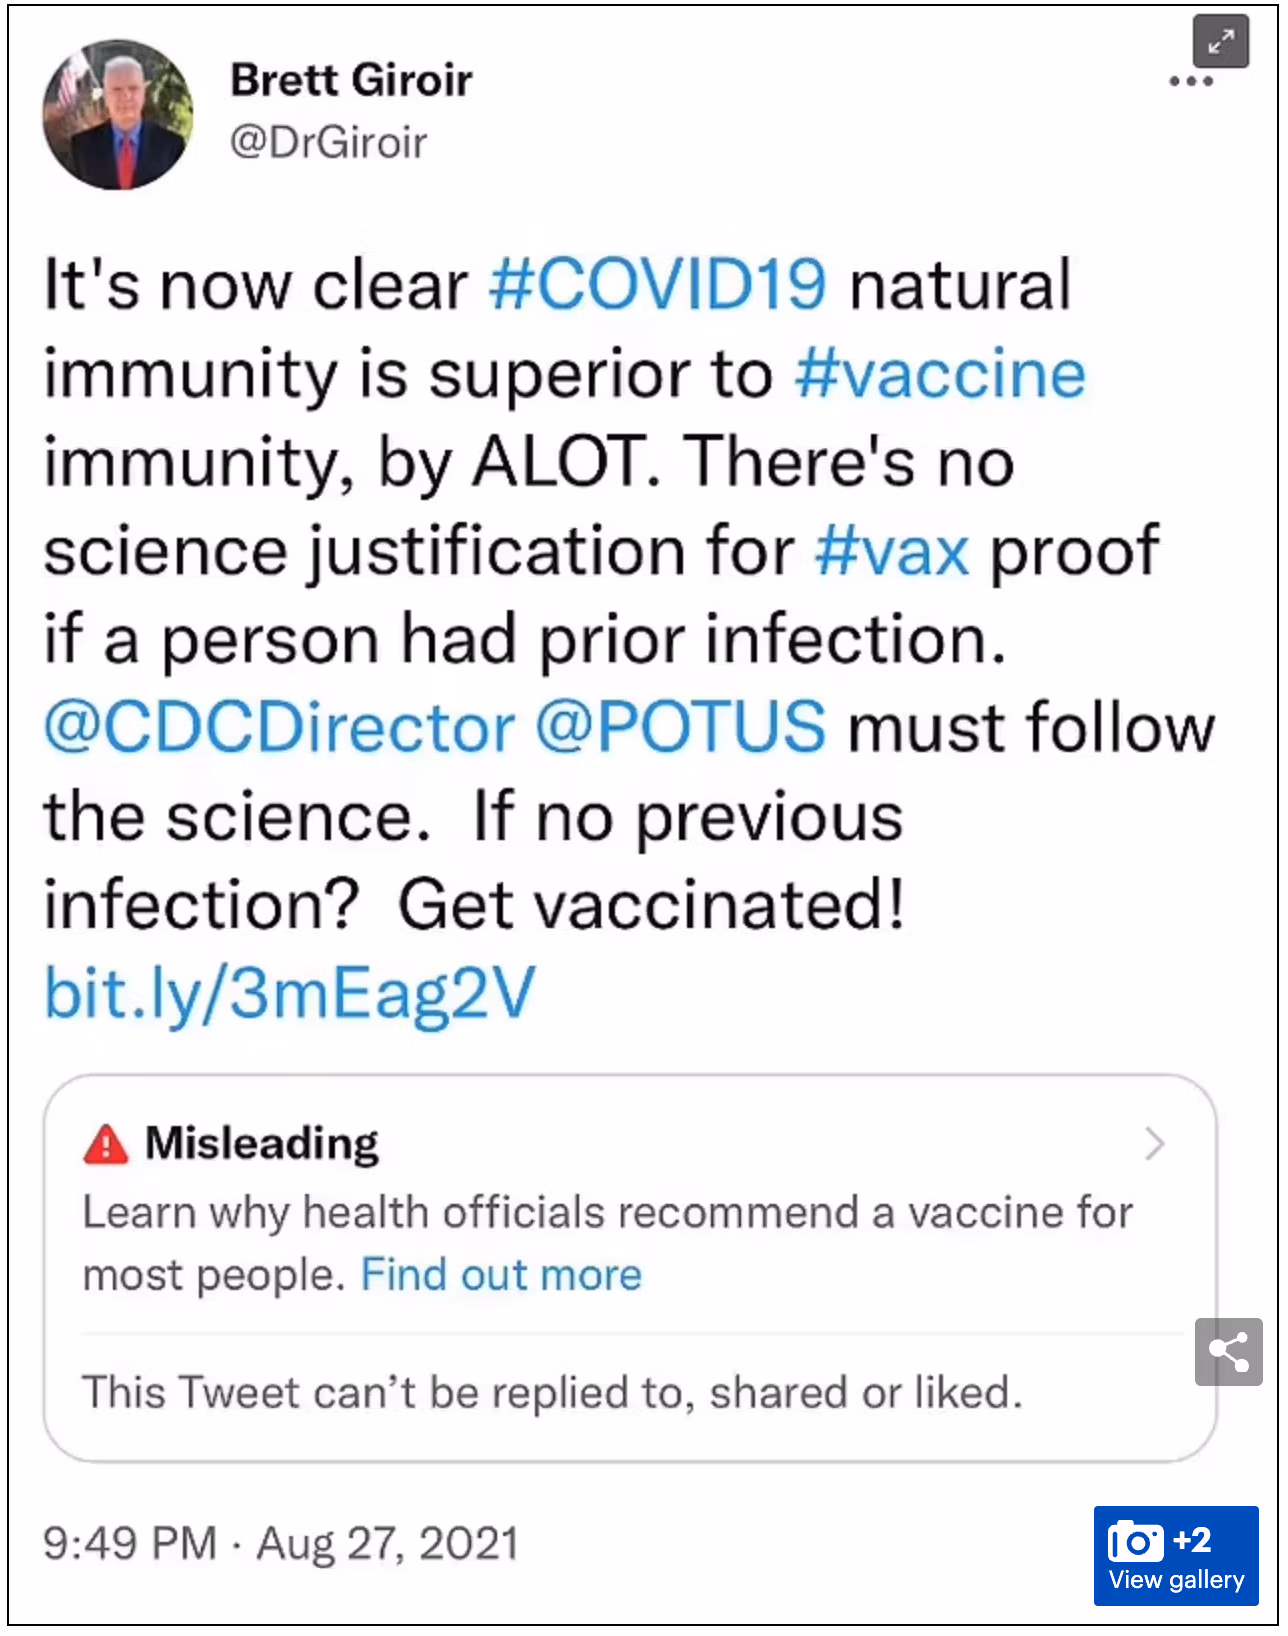
Task: Click the +2 photo count
Action: point(1192,1539)
